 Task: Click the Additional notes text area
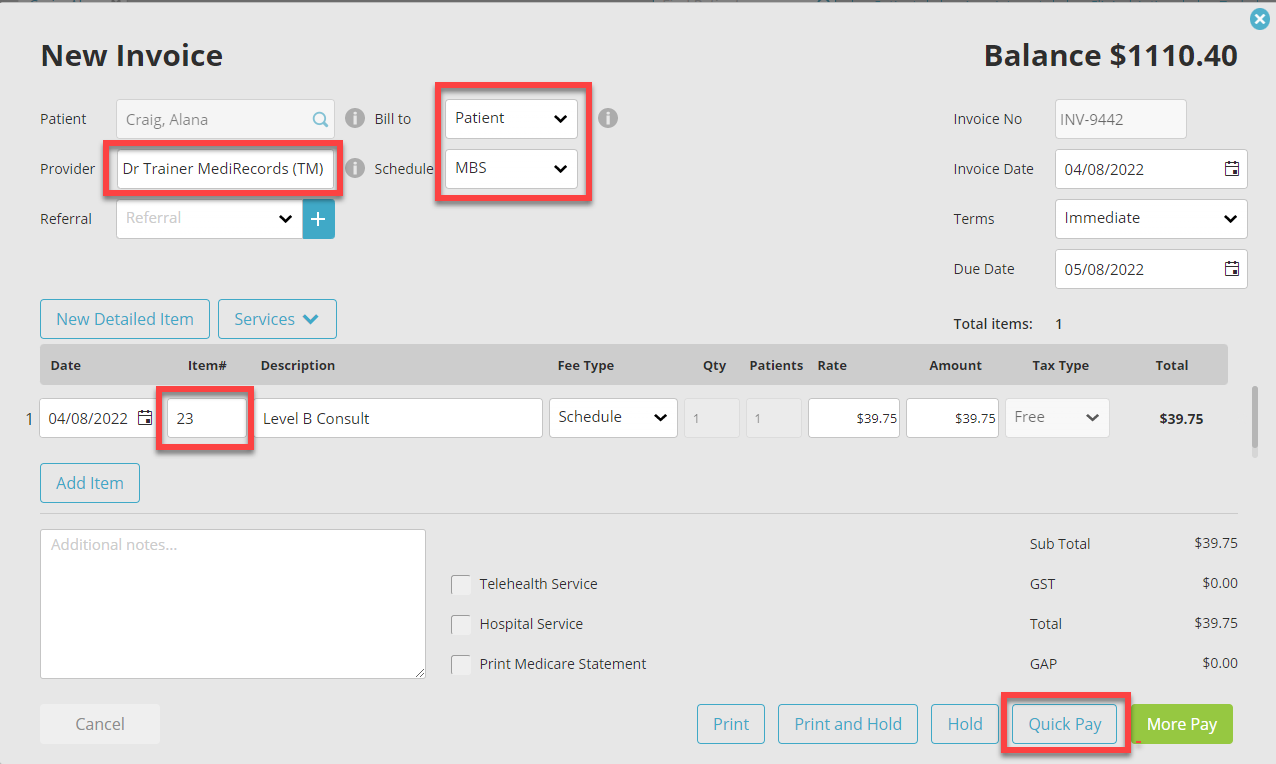[x=233, y=604]
